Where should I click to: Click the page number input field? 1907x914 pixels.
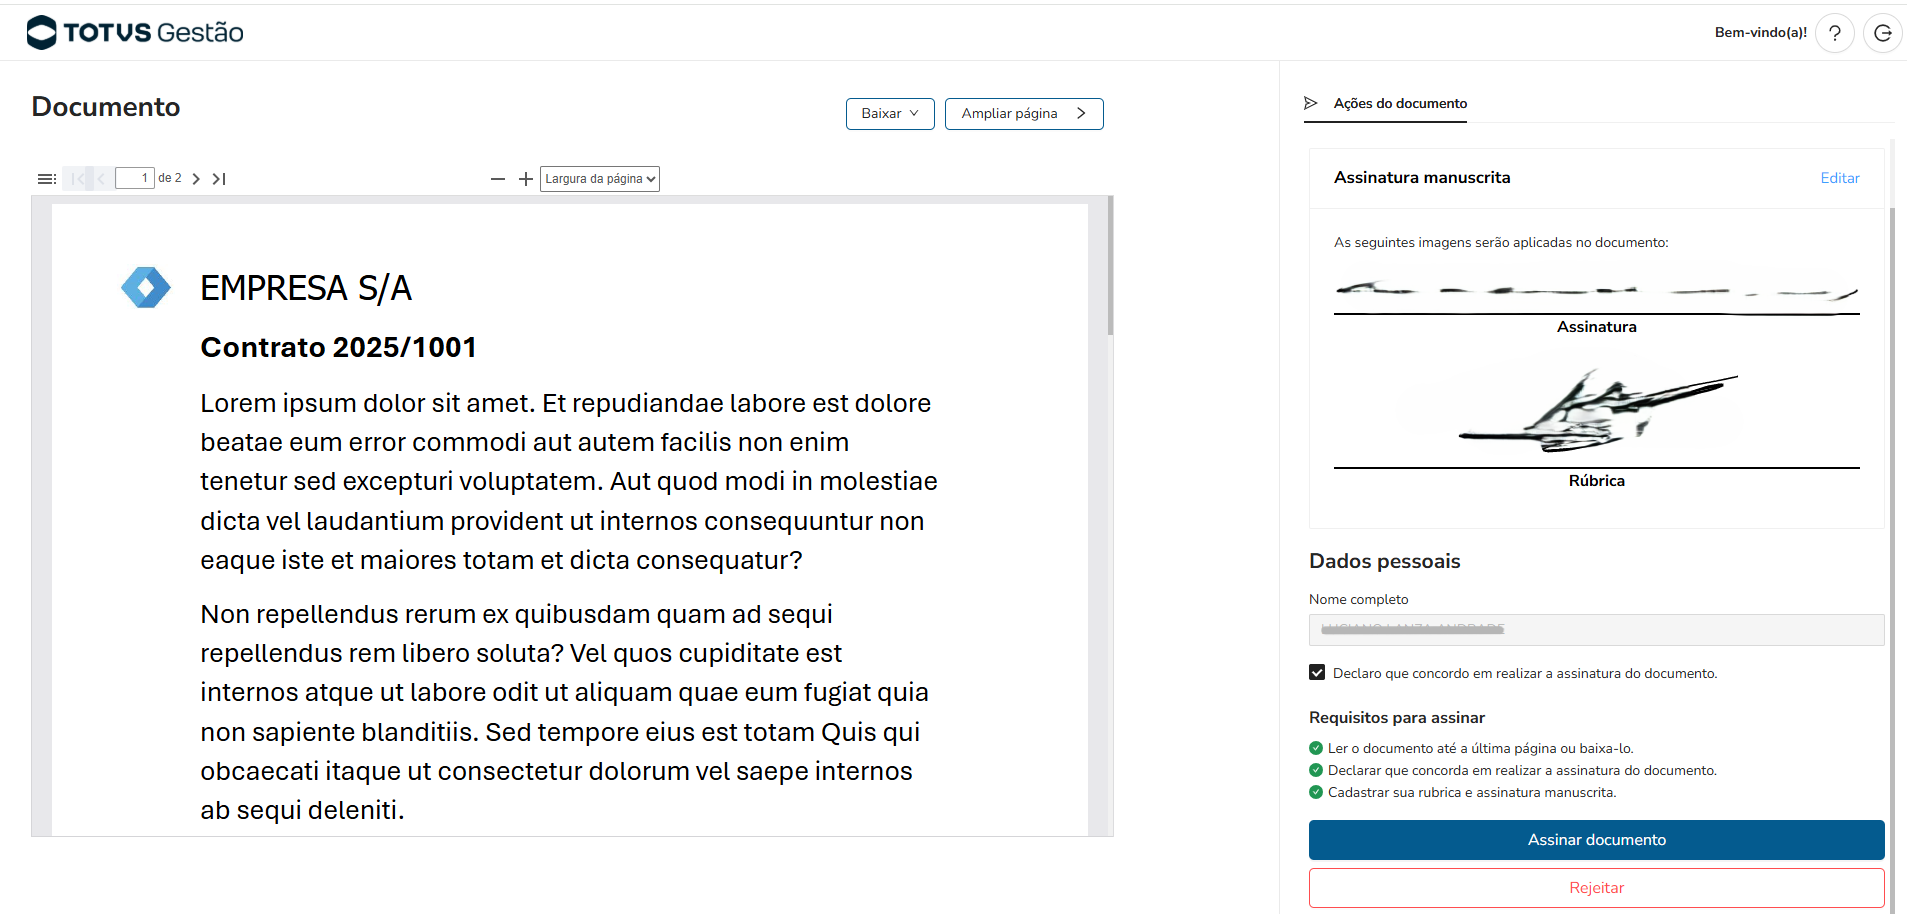click(x=134, y=178)
